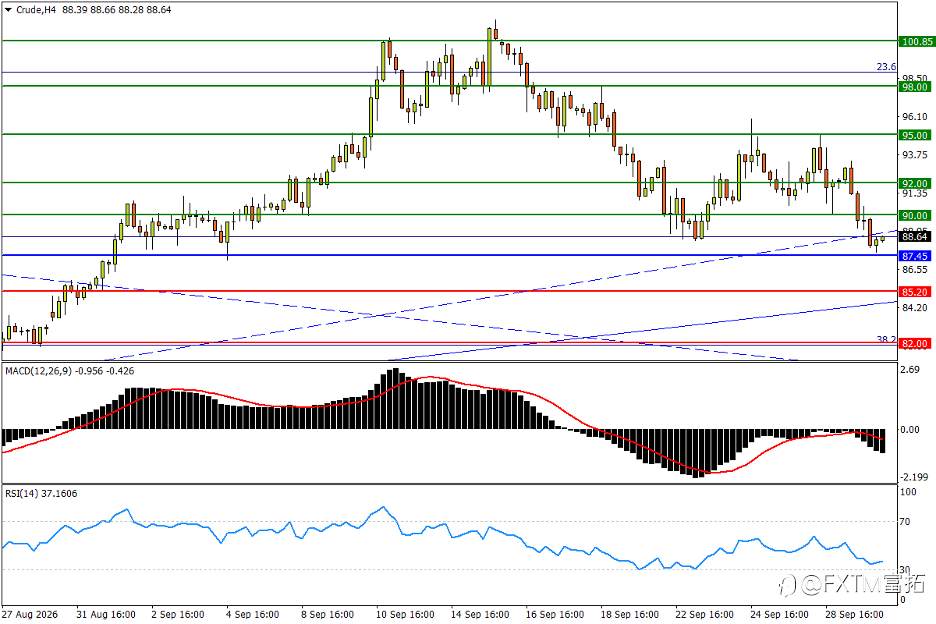936x624 pixels.
Task: Select the green 95.00 level tag
Action: tap(915, 135)
